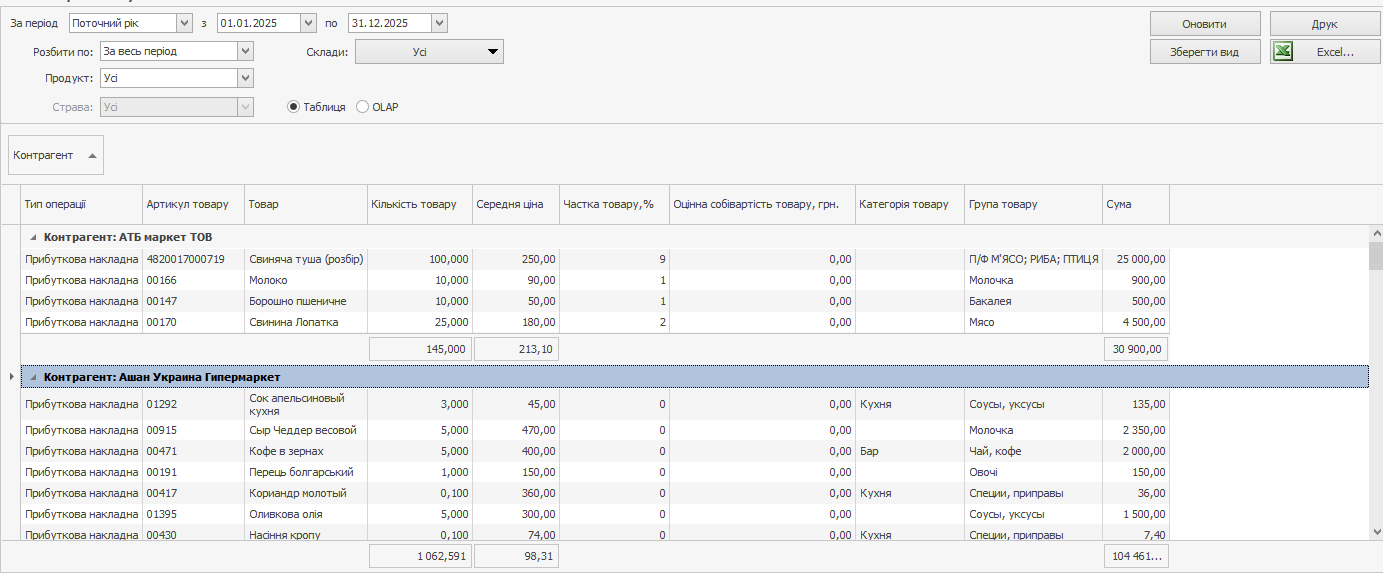This screenshot has width=1383, height=573.
Task: Click the Excel export icon
Action: (1285, 52)
